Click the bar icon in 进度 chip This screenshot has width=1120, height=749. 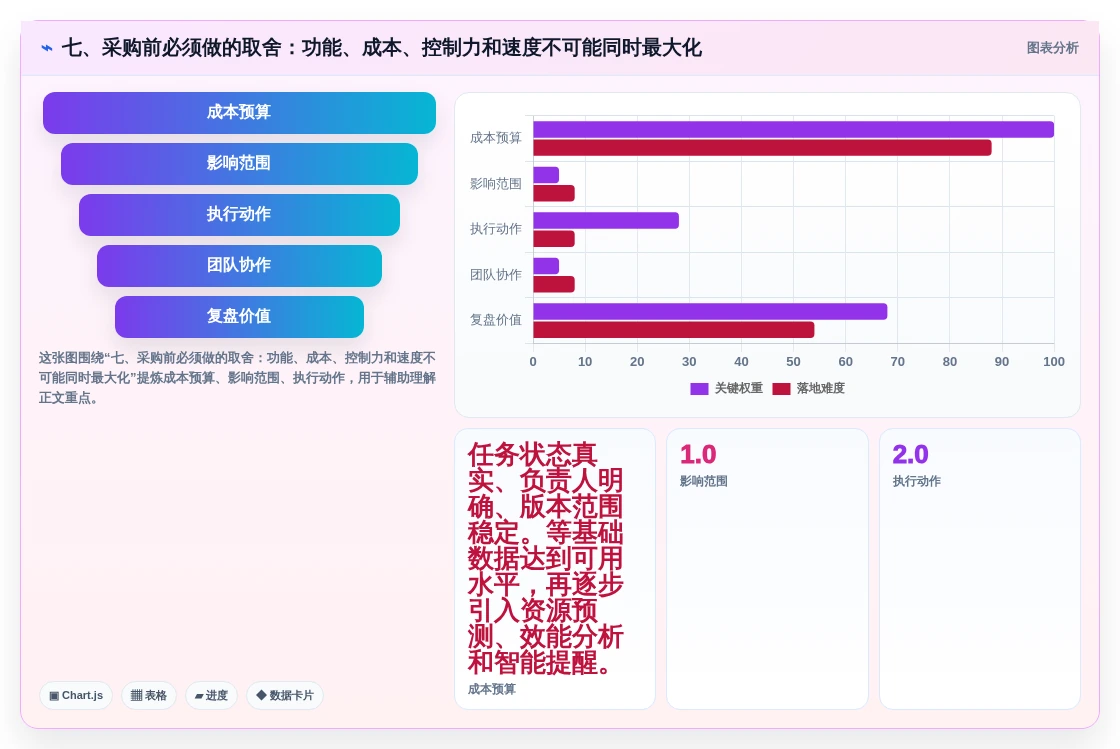(x=199, y=695)
